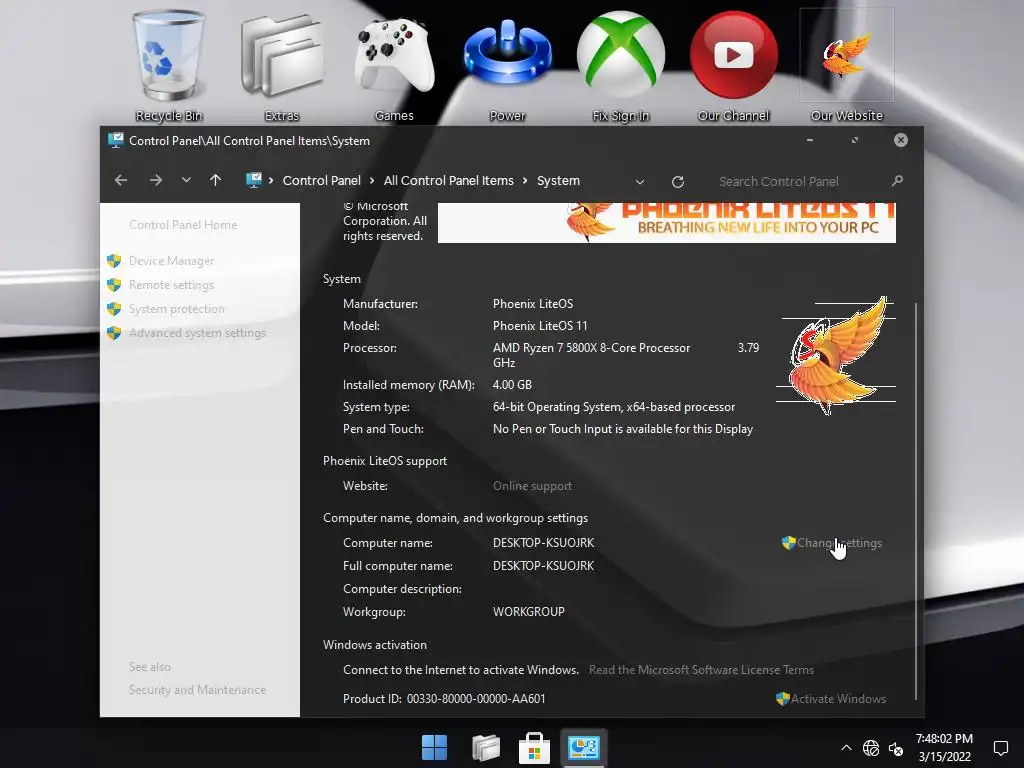Expand chevron after Control Panel breadcrumb
Viewport: 1024px width, 768px height.
click(372, 181)
